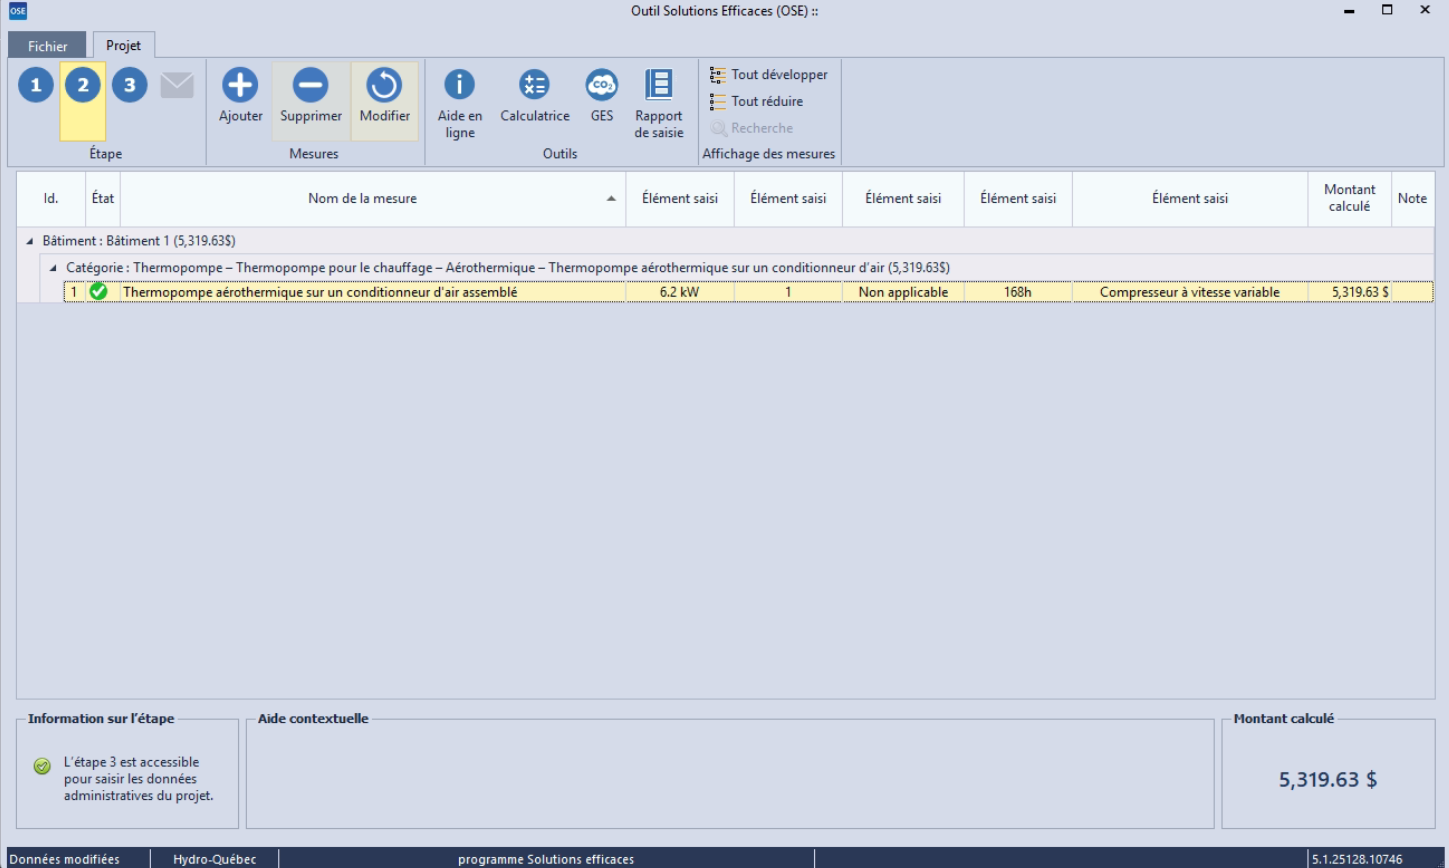Add a new measure with Ajouter
This screenshot has width=1449, height=868.
pyautogui.click(x=240, y=97)
